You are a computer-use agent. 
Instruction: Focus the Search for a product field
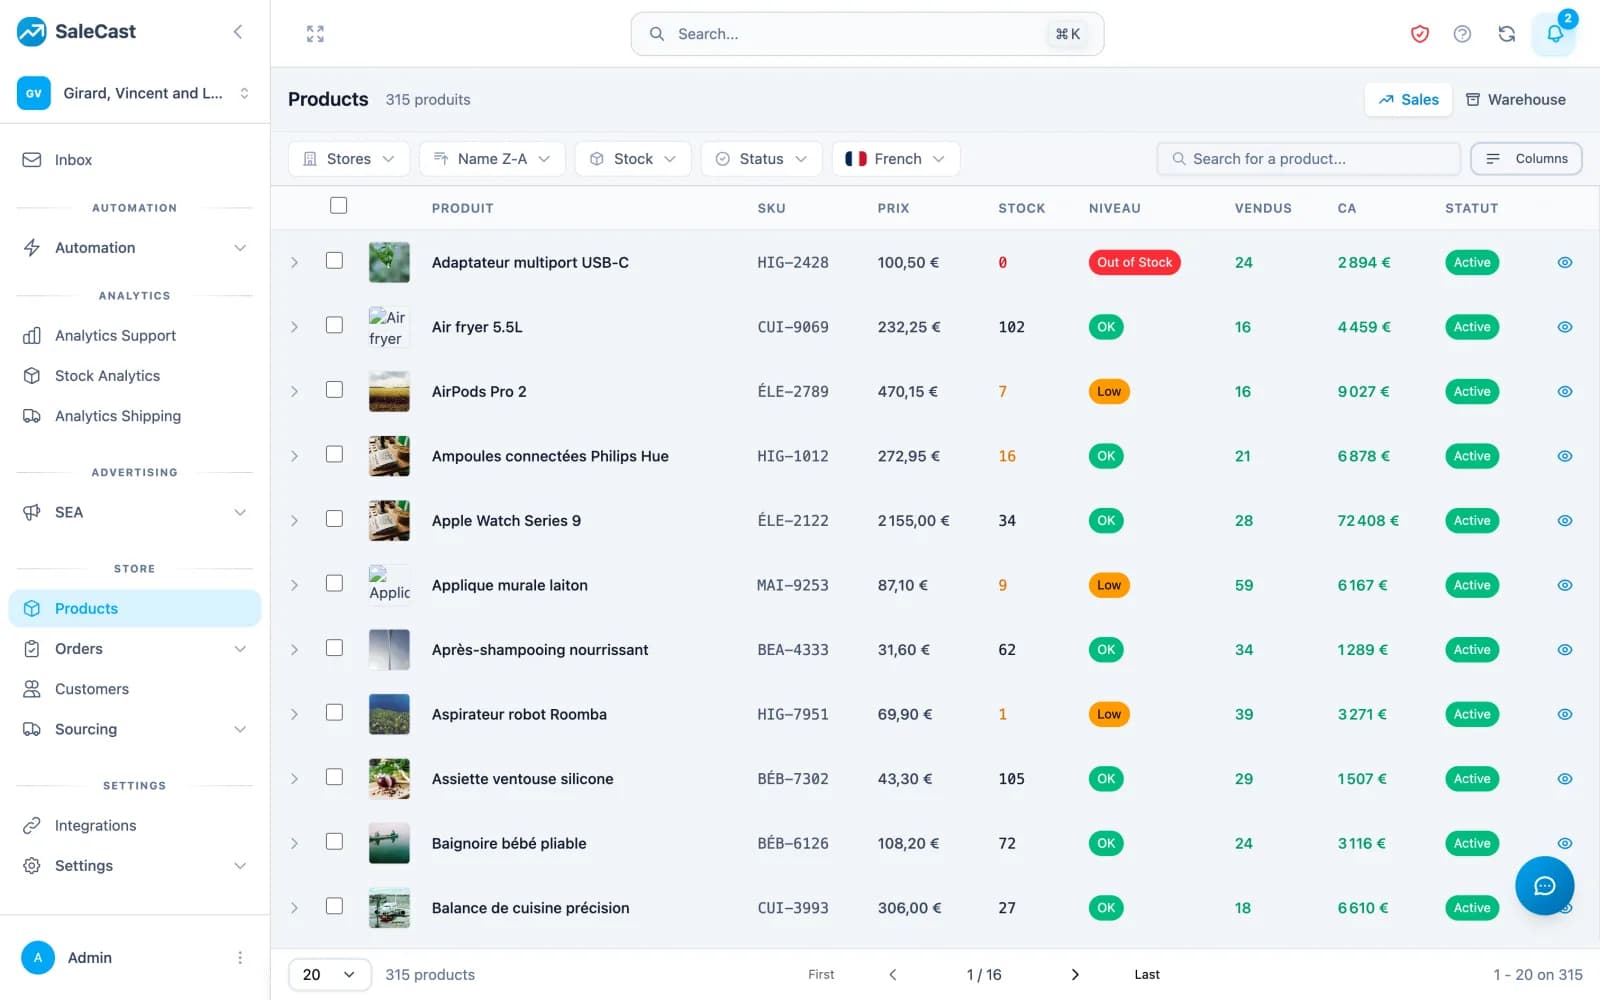pos(1308,159)
